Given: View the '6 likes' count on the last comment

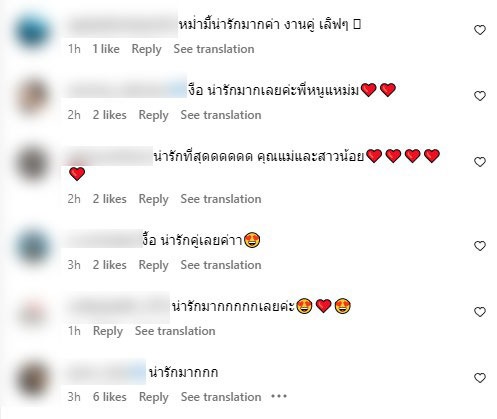Looking at the screenshot, I should pos(110,397).
